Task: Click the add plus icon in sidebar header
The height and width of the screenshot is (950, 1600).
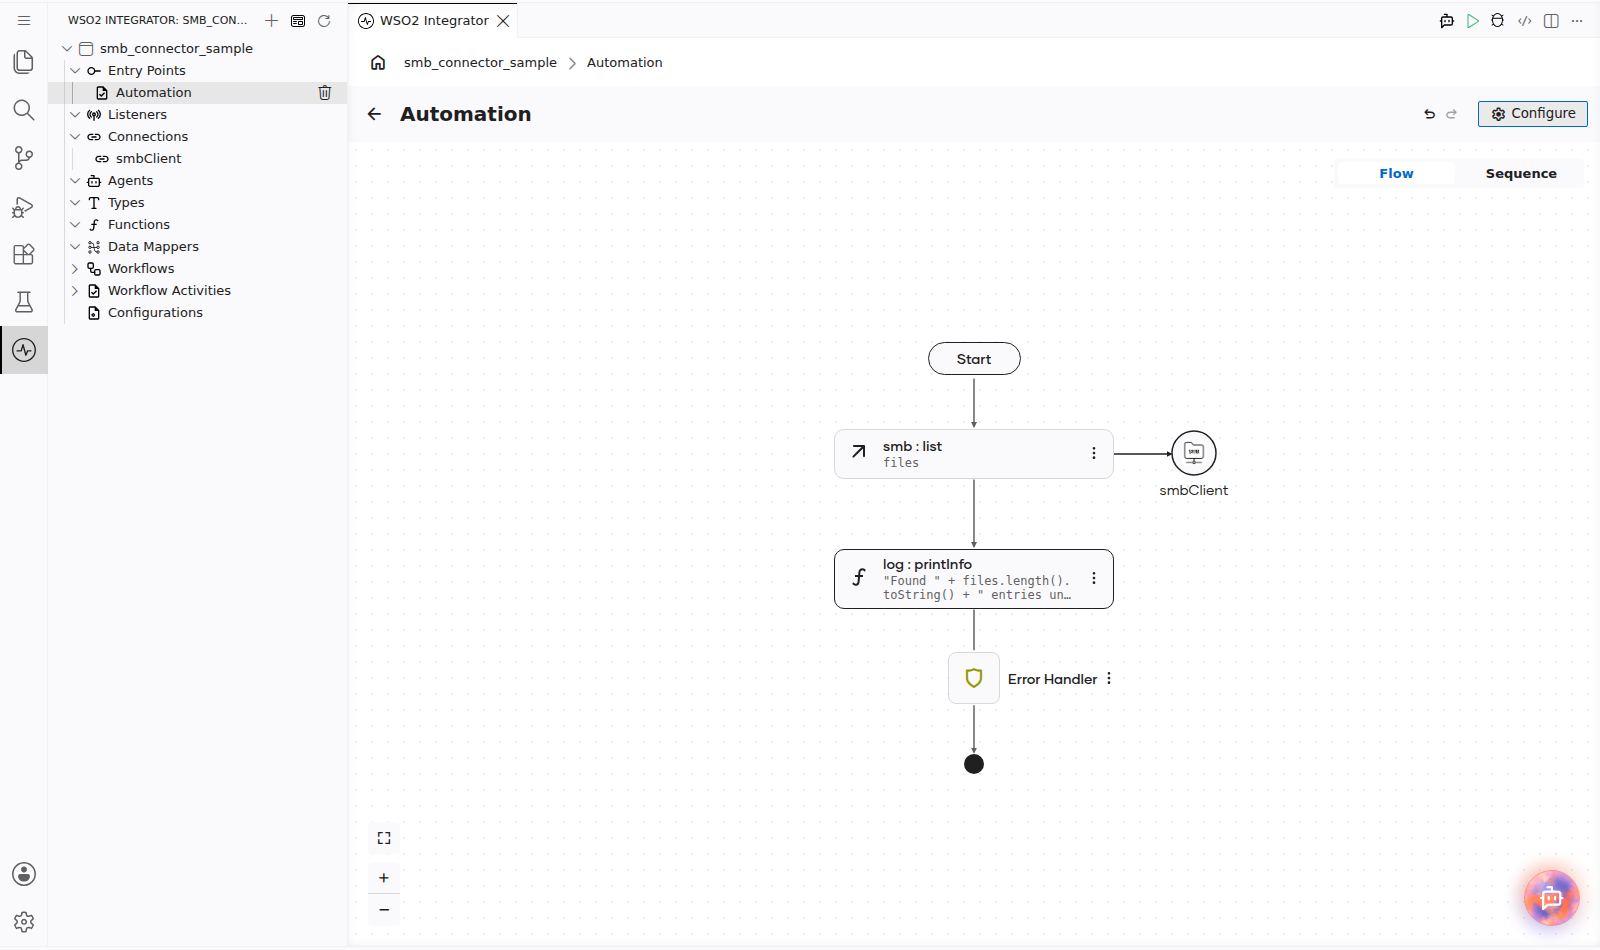Action: pos(271,20)
